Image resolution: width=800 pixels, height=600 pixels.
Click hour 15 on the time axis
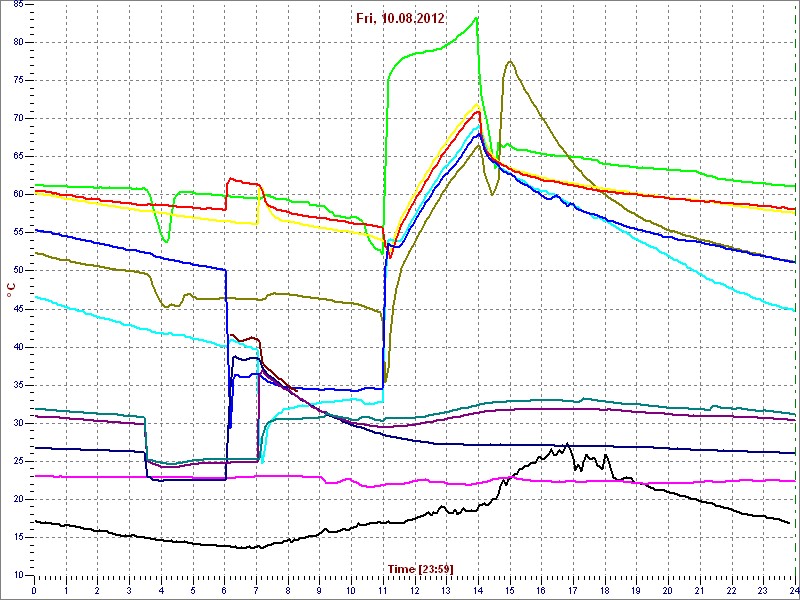[509, 590]
